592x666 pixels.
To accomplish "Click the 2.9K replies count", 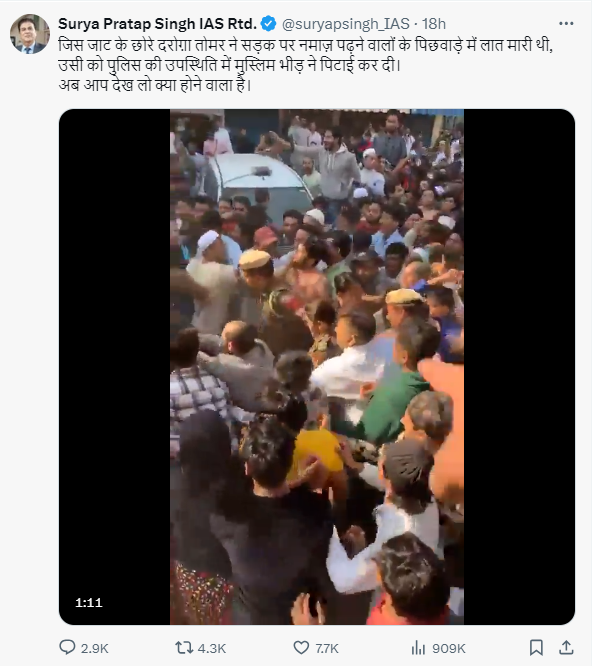I will [x=95, y=649].
